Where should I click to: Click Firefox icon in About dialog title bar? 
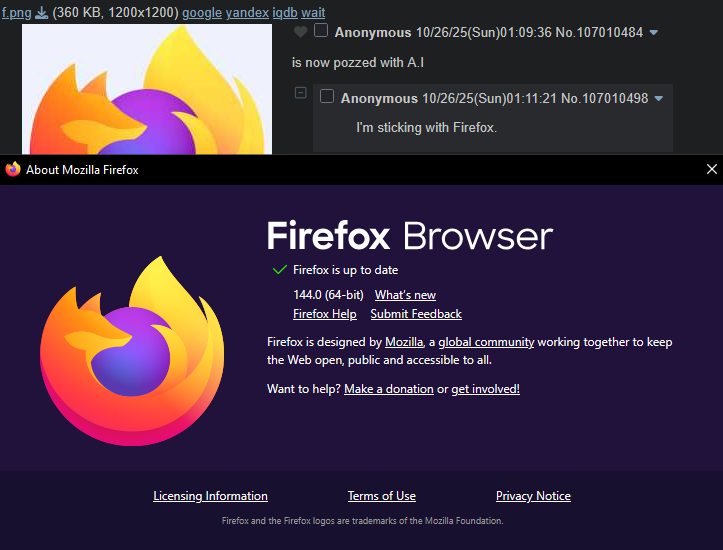click(13, 169)
